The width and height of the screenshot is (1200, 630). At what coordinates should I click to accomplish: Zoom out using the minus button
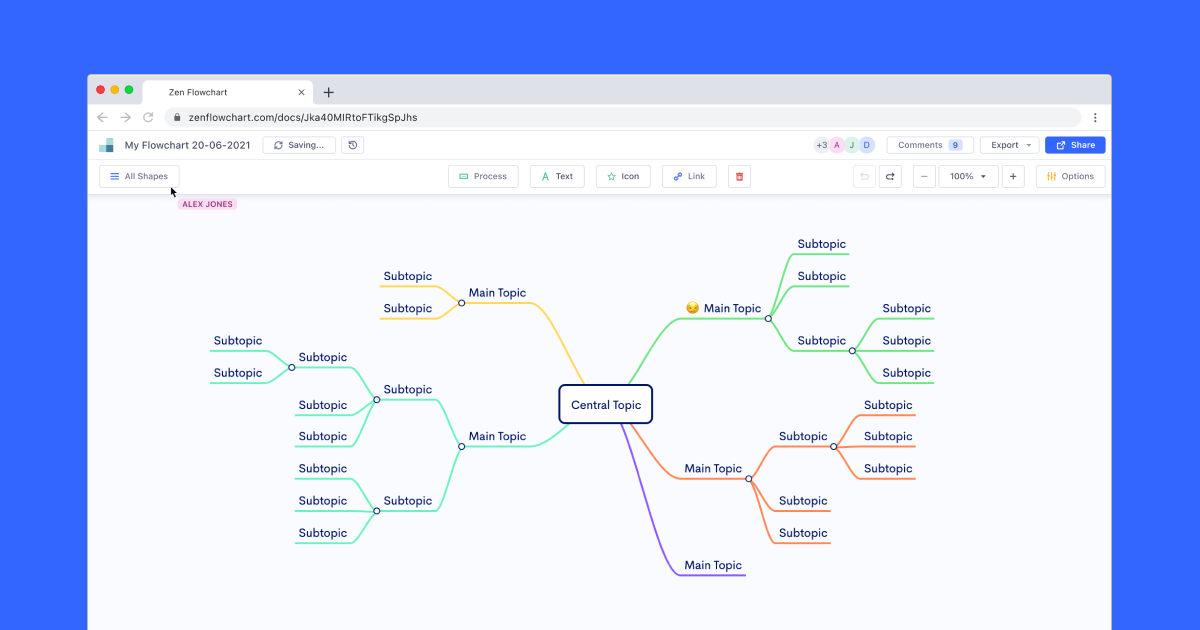923,176
